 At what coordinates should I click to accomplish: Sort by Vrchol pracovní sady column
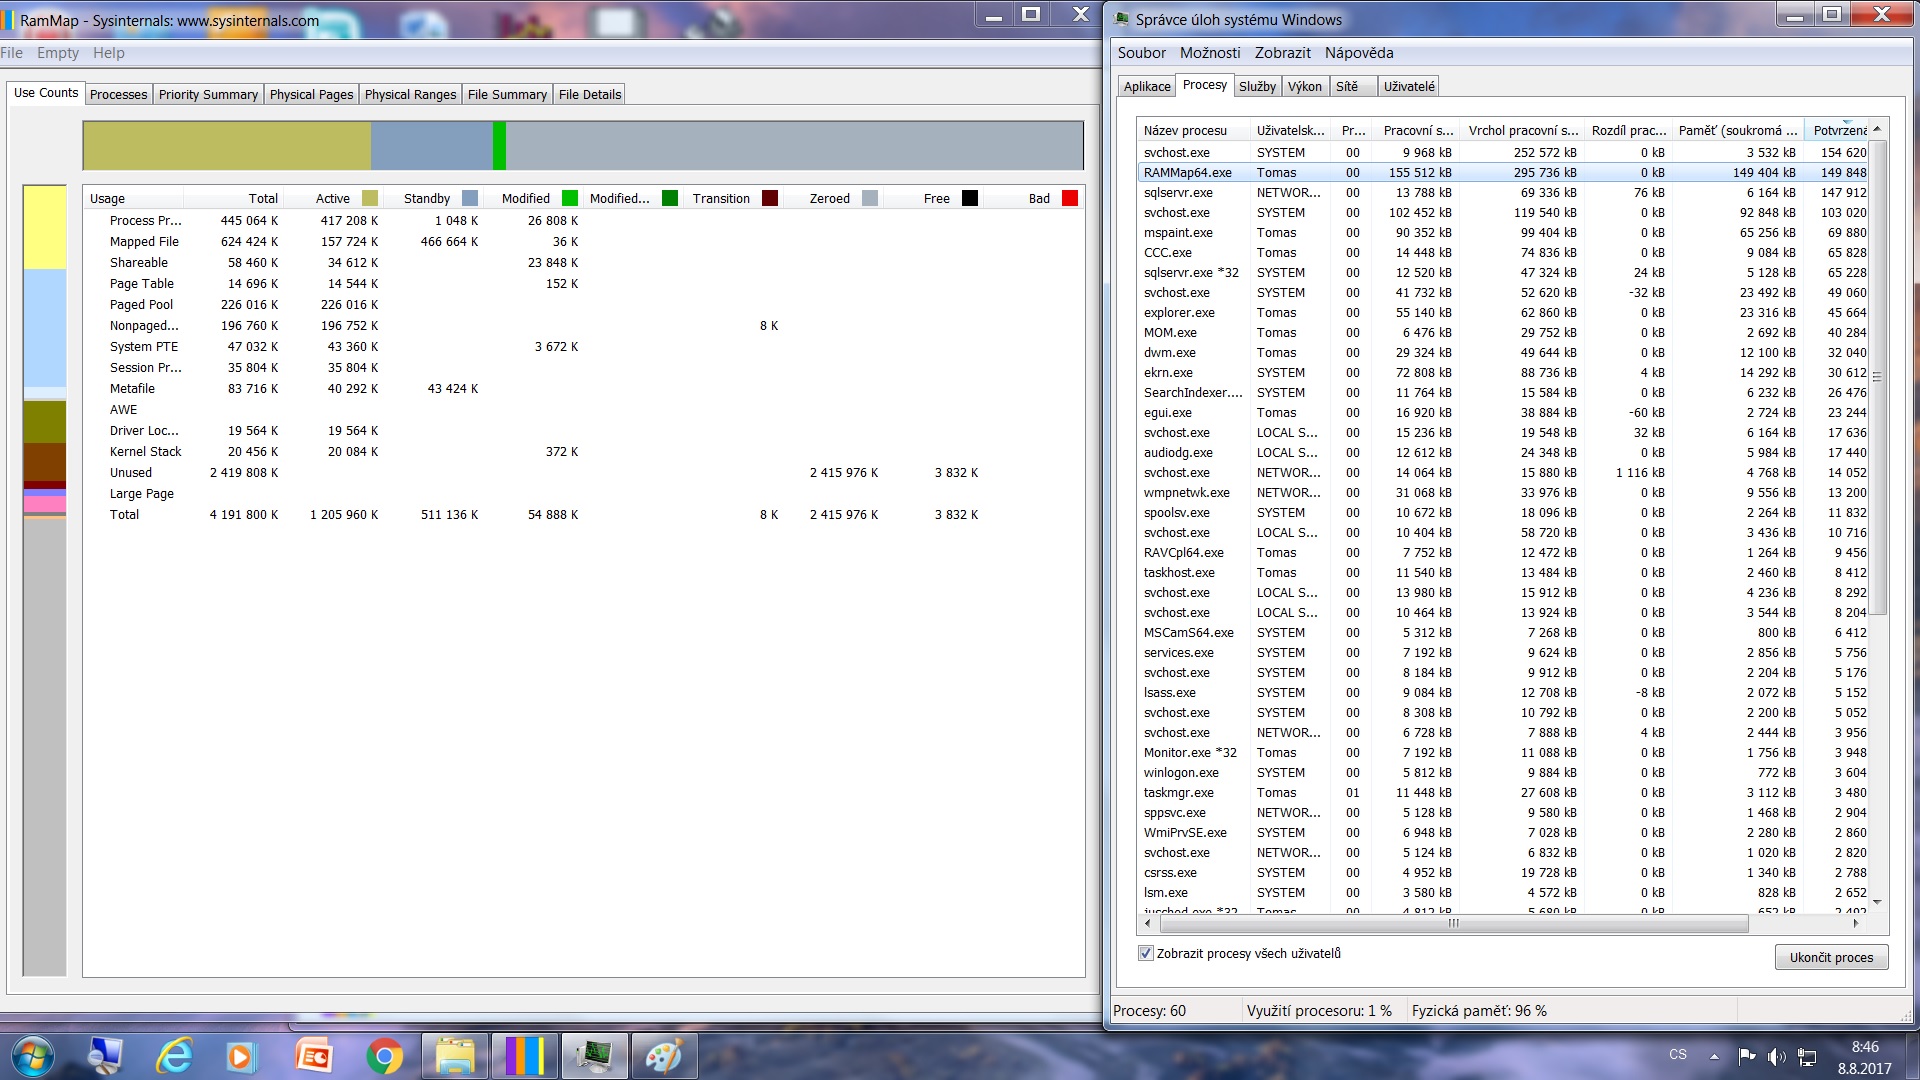pyautogui.click(x=1523, y=130)
